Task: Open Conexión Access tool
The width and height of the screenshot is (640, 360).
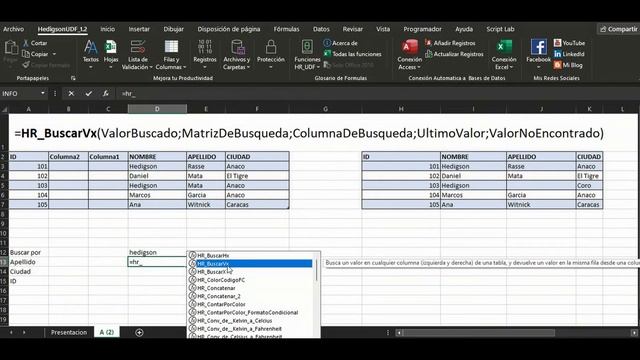Action: pos(409,55)
